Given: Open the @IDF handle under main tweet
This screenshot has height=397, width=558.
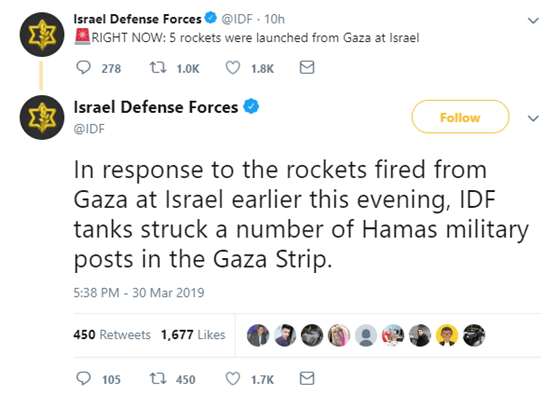Looking at the screenshot, I should [89, 129].
